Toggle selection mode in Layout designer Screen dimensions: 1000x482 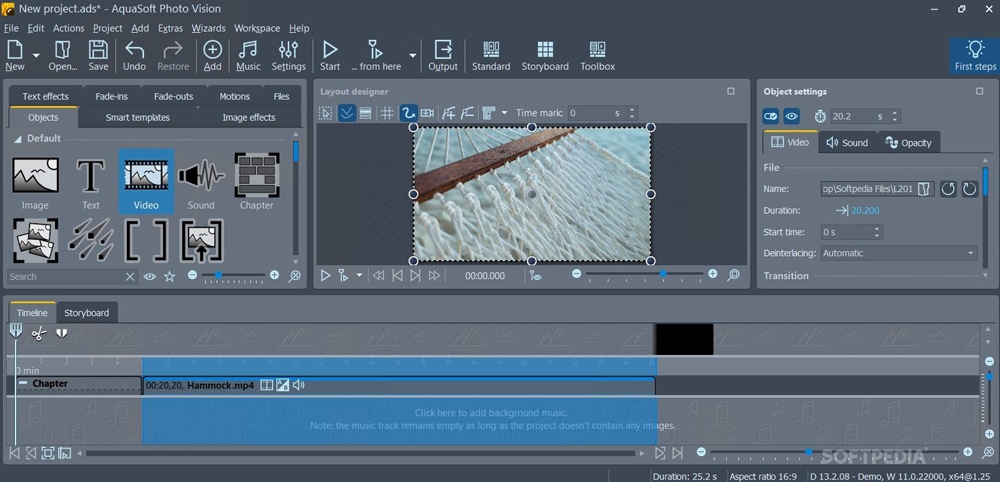326,113
